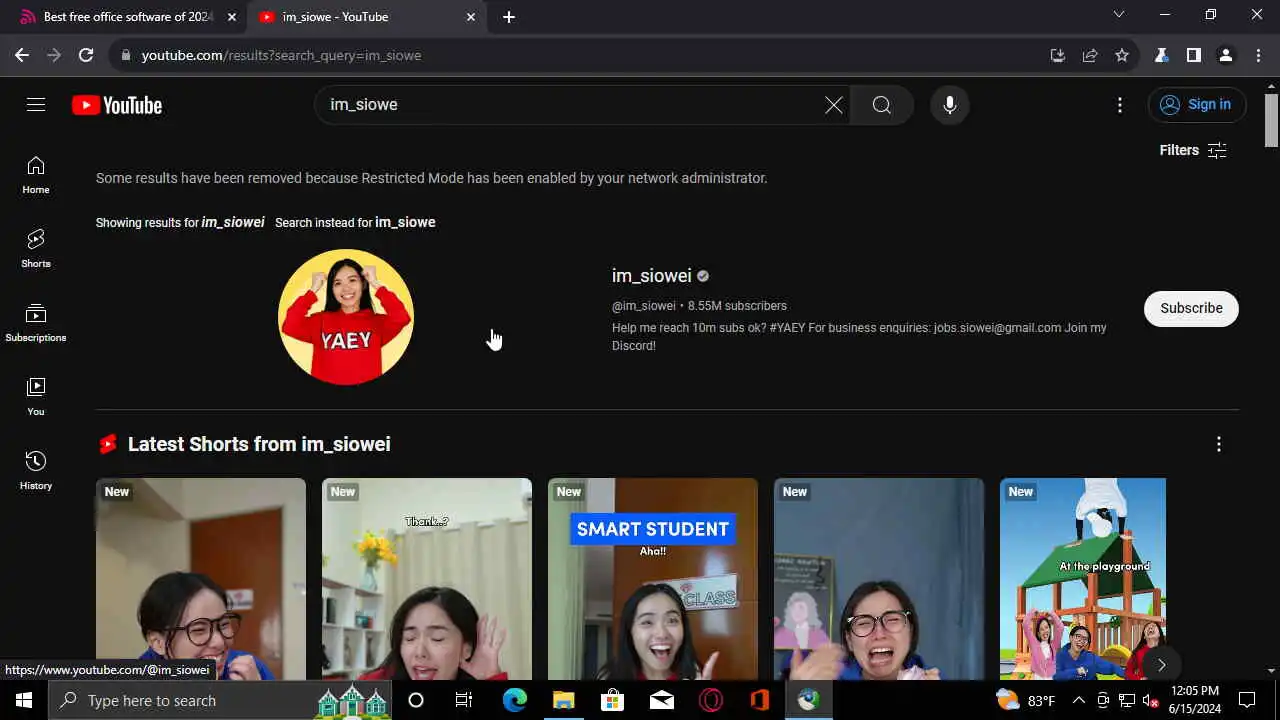1280x720 pixels.
Task: Open Shorts in the sidebar
Action: pos(36,249)
